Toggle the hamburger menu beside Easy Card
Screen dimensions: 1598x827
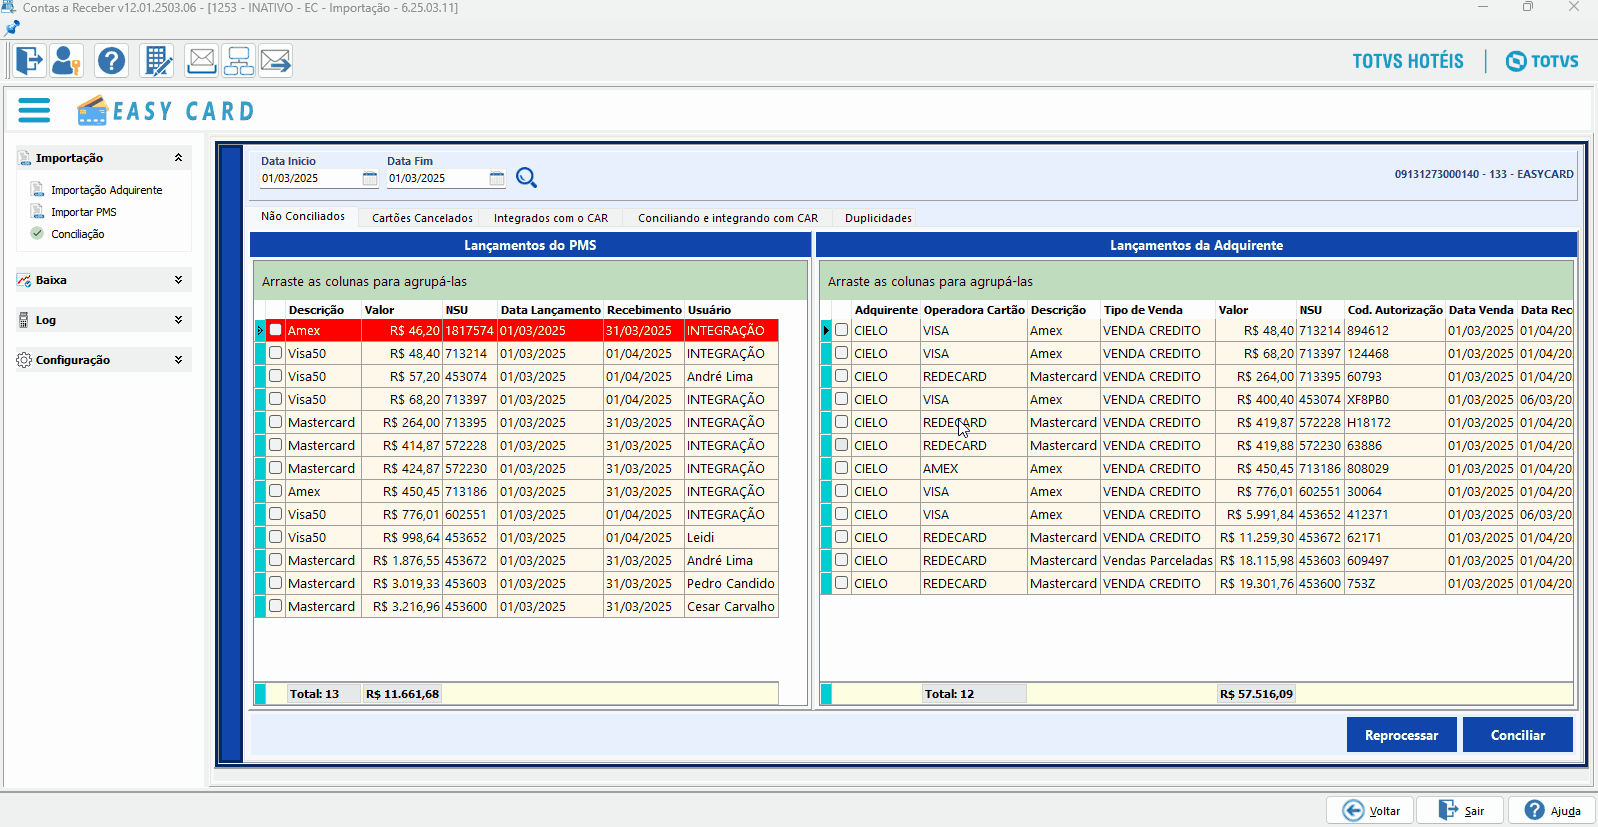pos(34,110)
